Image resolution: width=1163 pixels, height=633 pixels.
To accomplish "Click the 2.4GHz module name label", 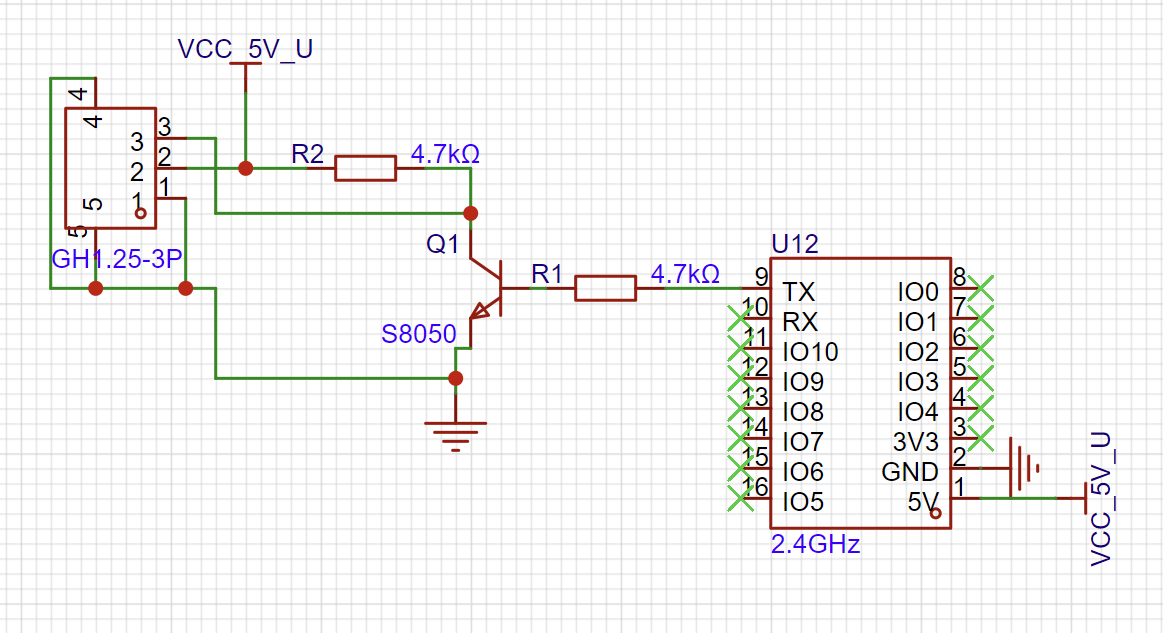I will [x=815, y=546].
